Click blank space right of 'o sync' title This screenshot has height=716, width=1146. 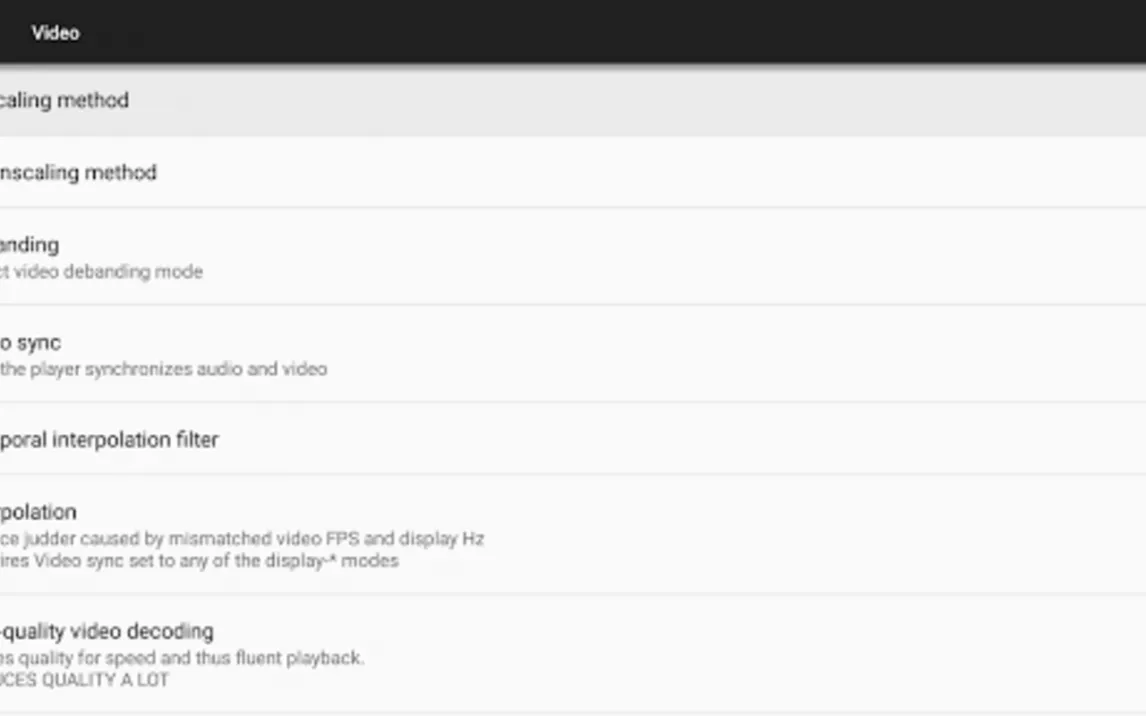[x=600, y=343]
